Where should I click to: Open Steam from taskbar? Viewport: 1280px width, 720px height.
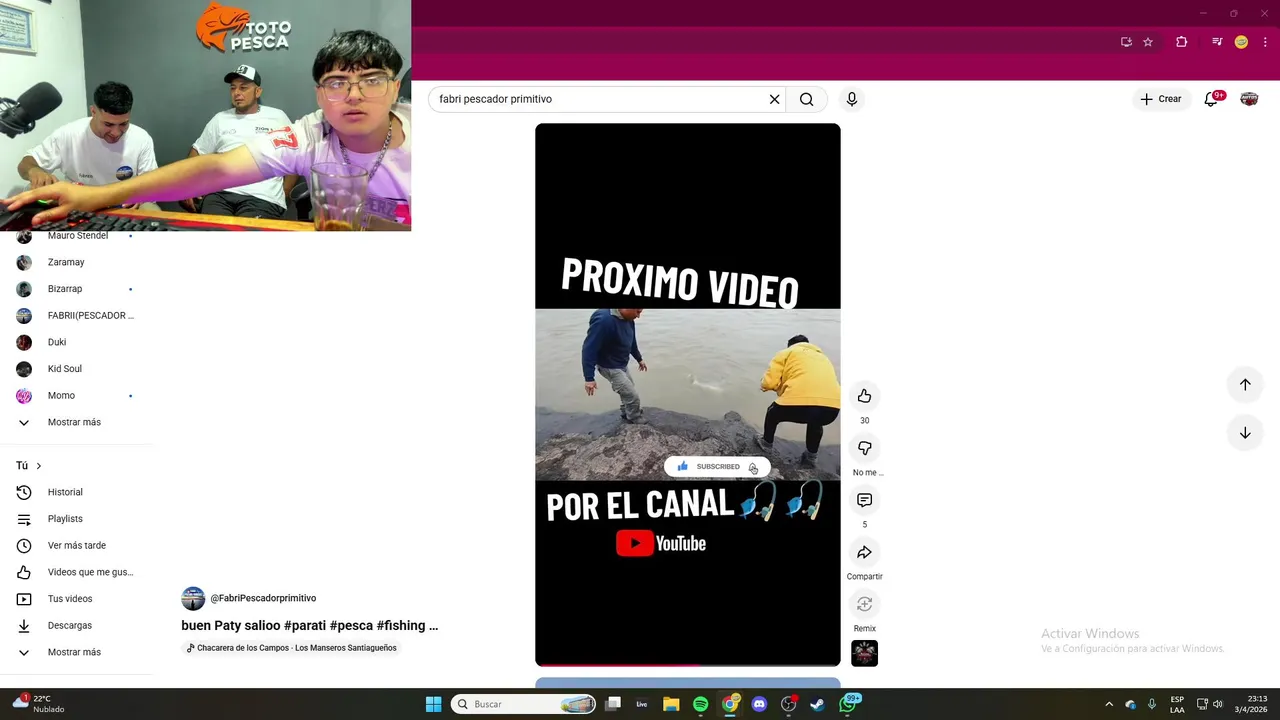pyautogui.click(x=817, y=704)
